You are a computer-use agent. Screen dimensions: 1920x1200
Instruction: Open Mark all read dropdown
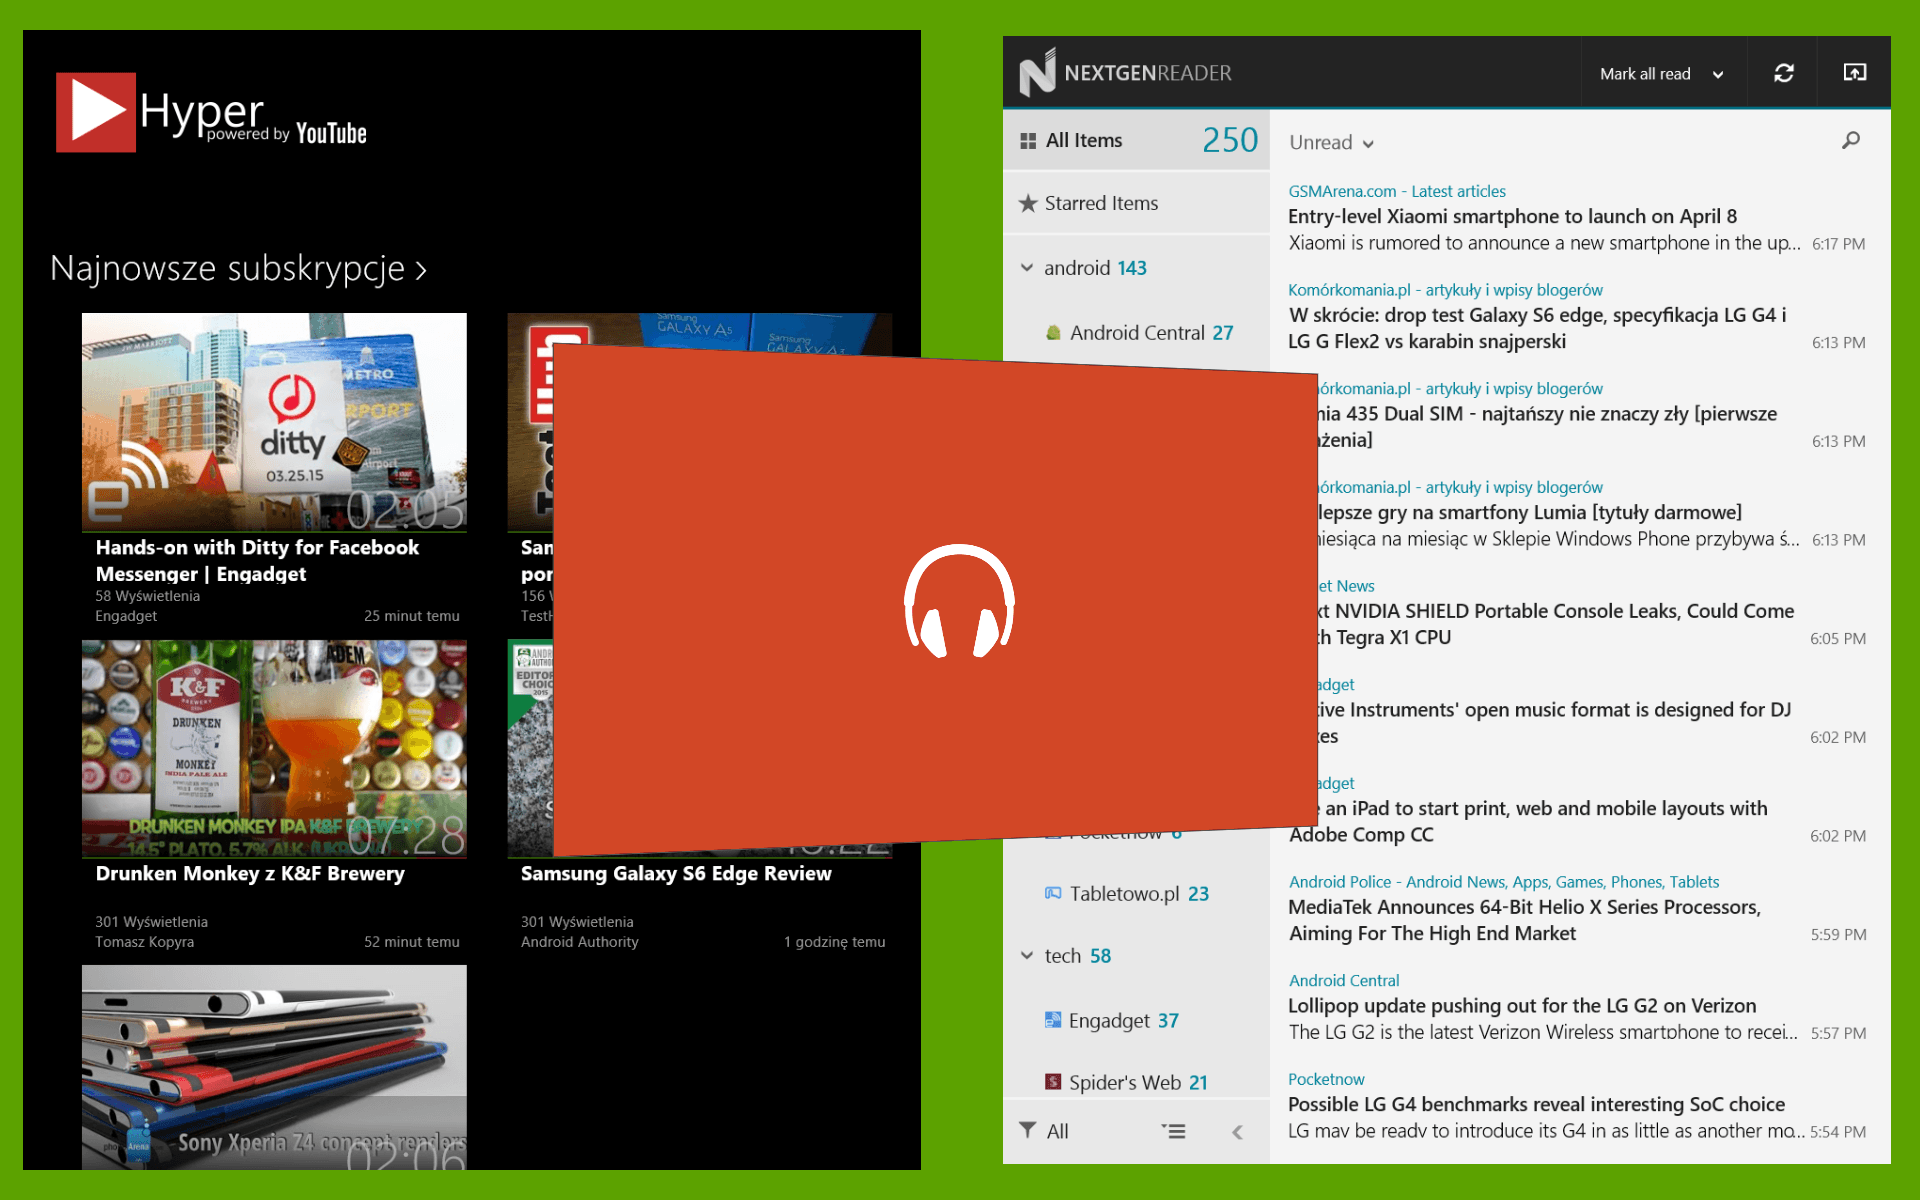click(x=1662, y=74)
